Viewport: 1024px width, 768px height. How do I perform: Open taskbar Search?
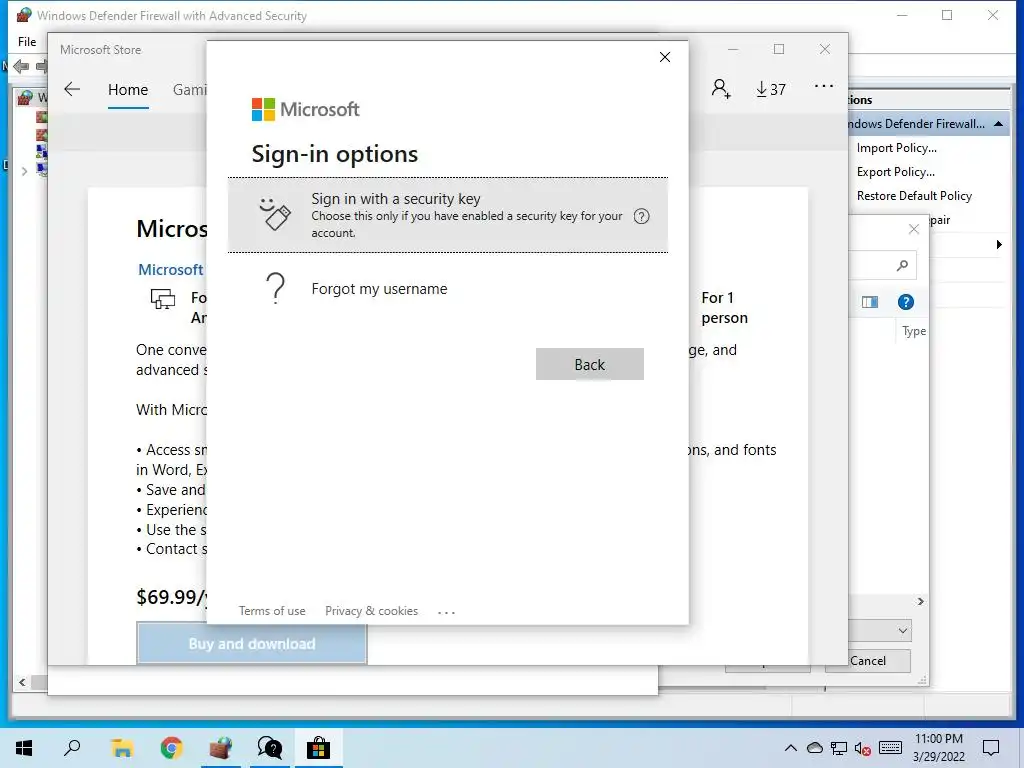[72, 748]
